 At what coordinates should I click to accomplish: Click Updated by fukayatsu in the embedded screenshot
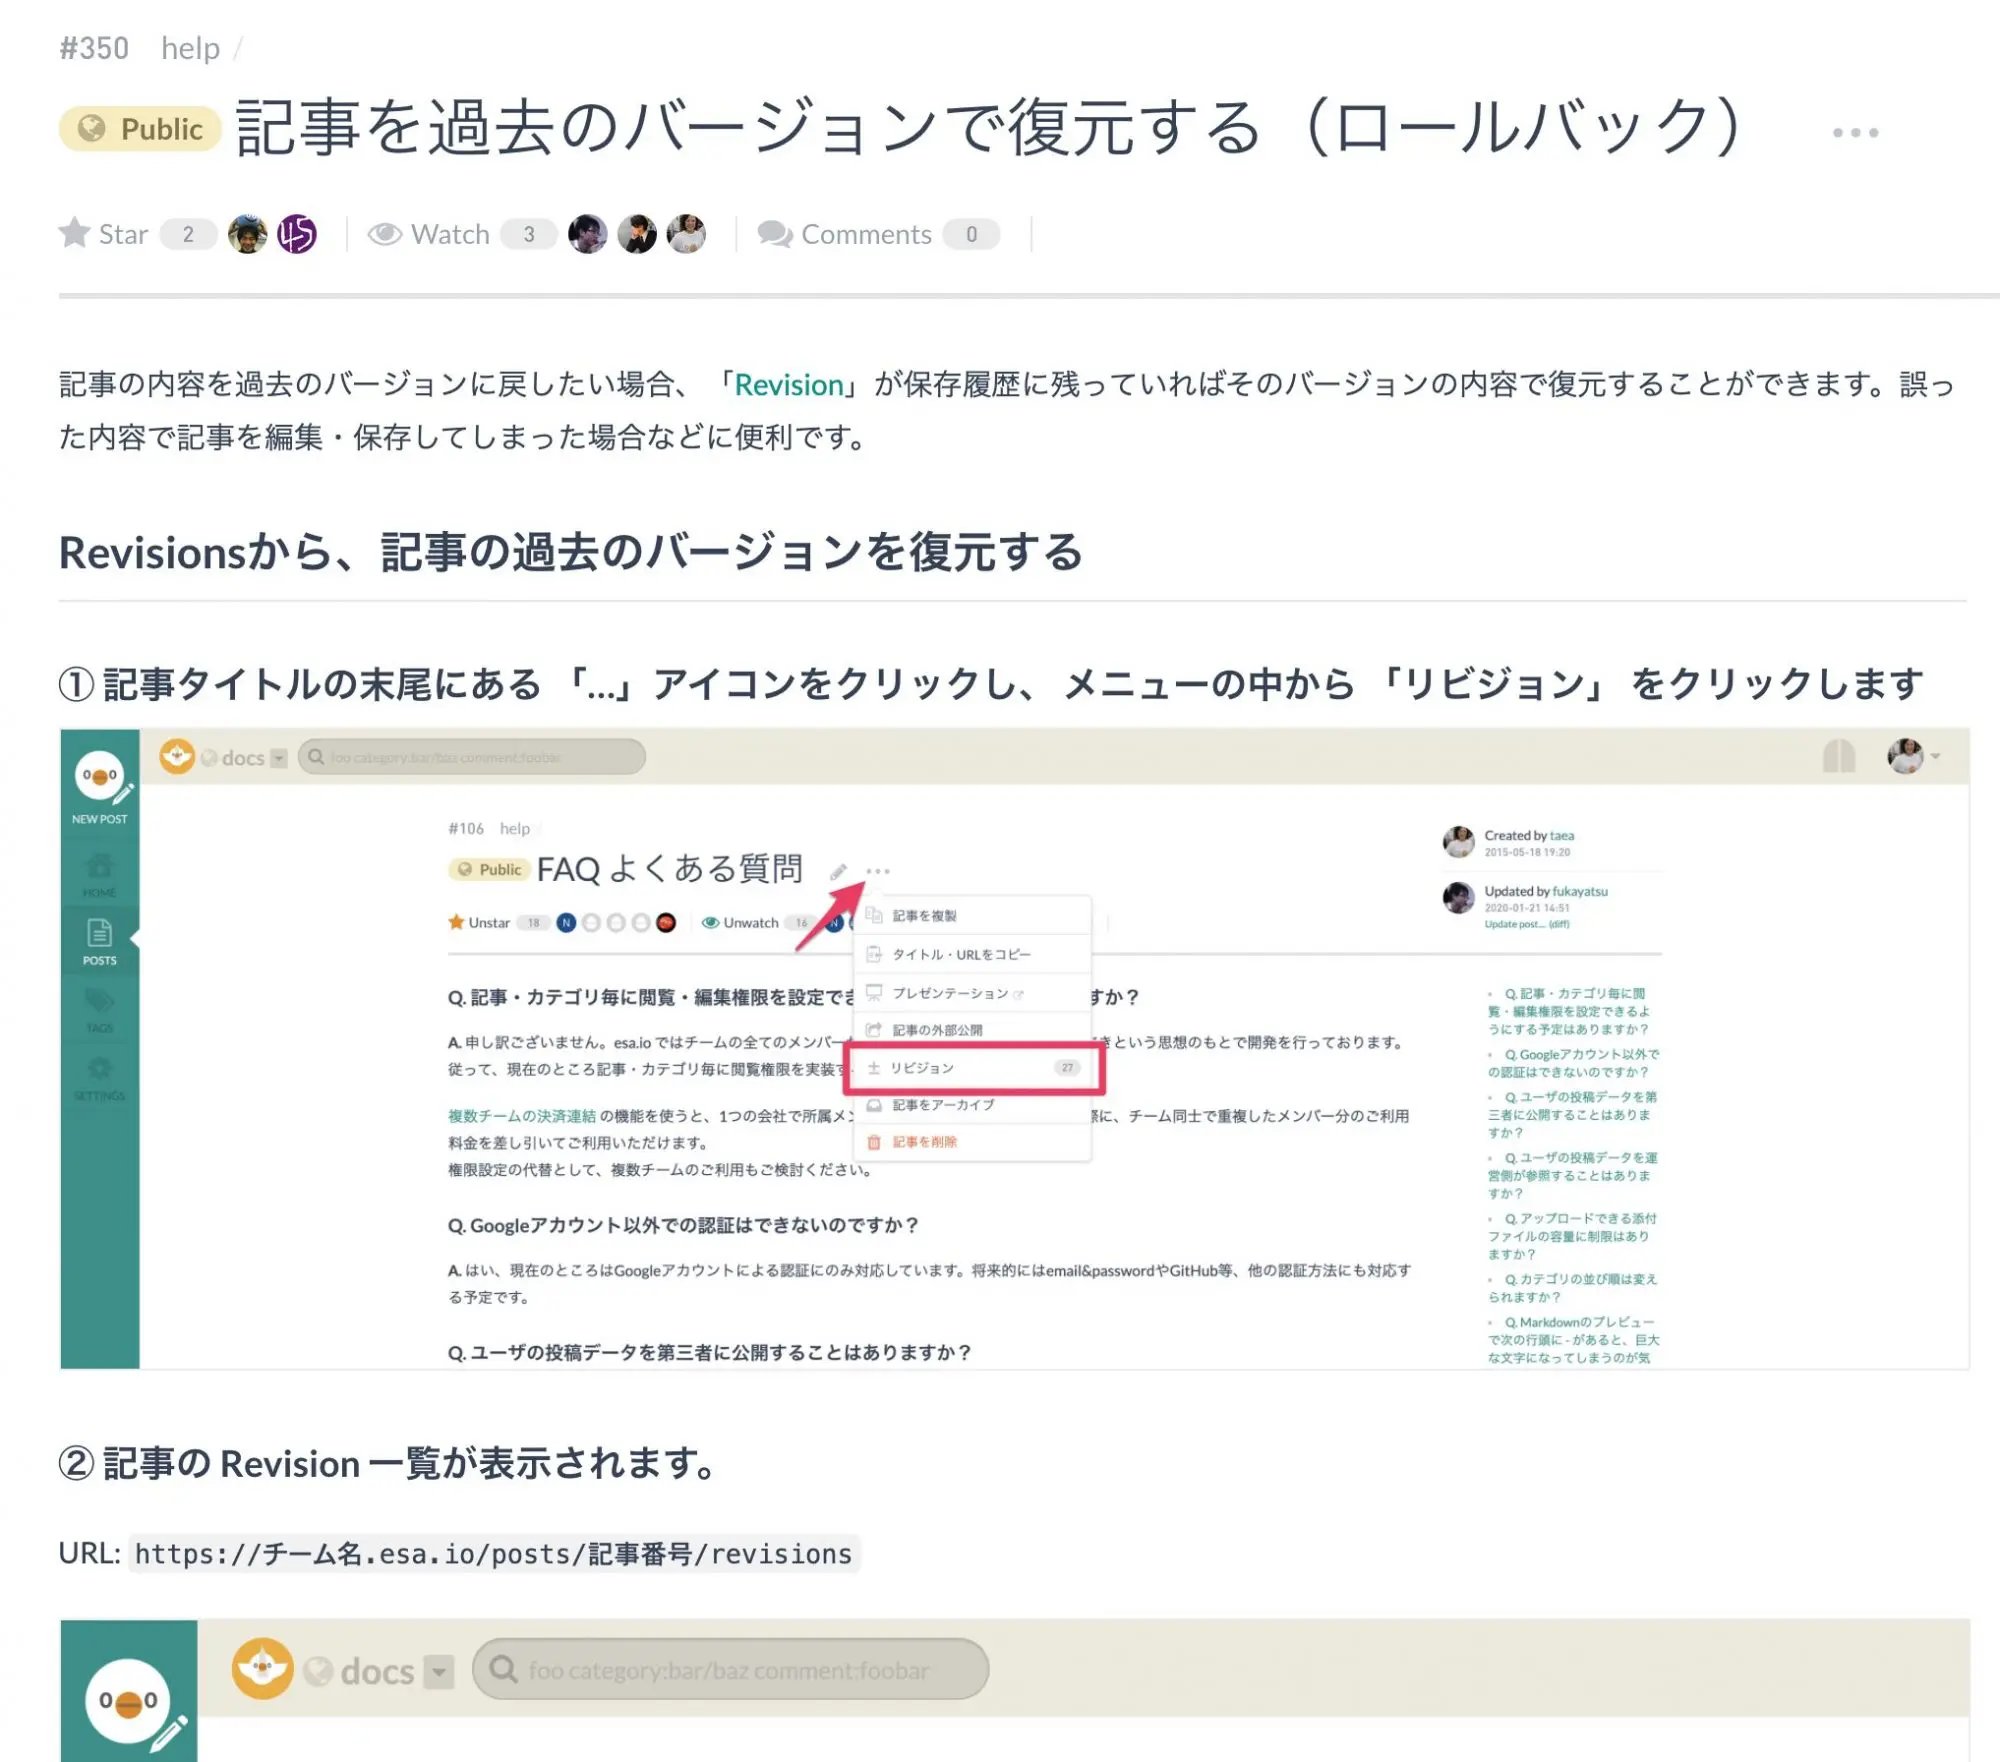click(x=1546, y=891)
